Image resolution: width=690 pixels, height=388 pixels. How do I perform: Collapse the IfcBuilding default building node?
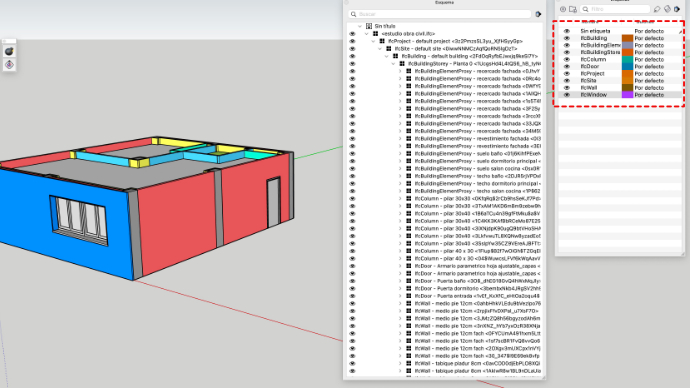386,56
